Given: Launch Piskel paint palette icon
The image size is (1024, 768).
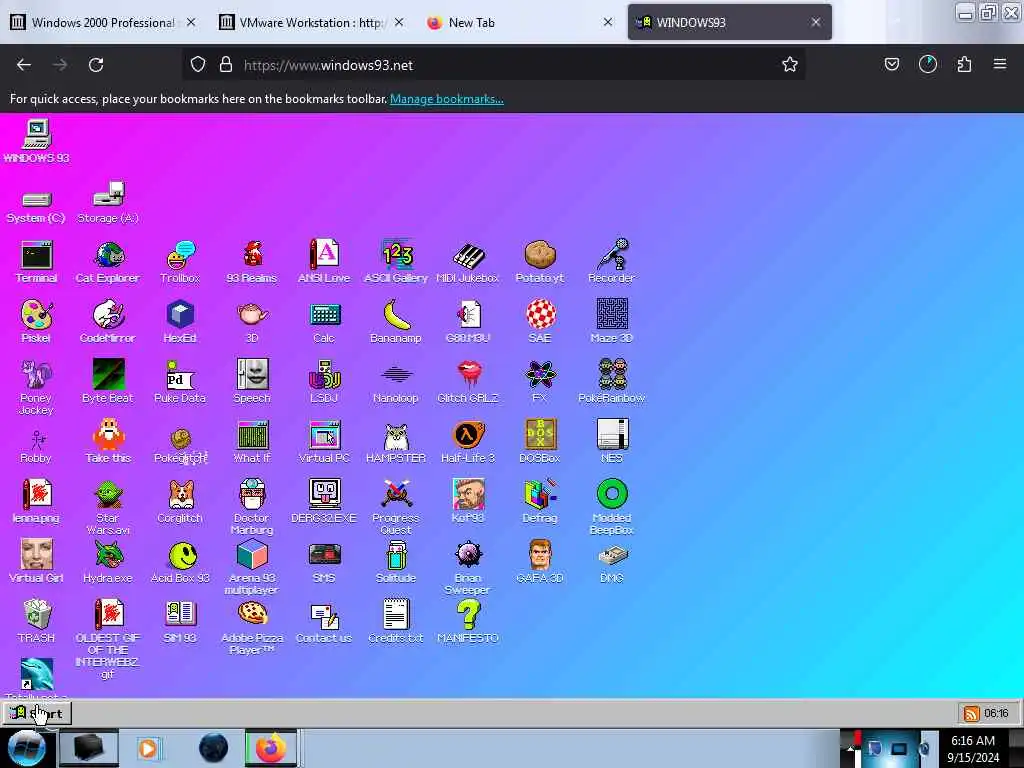Looking at the screenshot, I should pos(36,321).
